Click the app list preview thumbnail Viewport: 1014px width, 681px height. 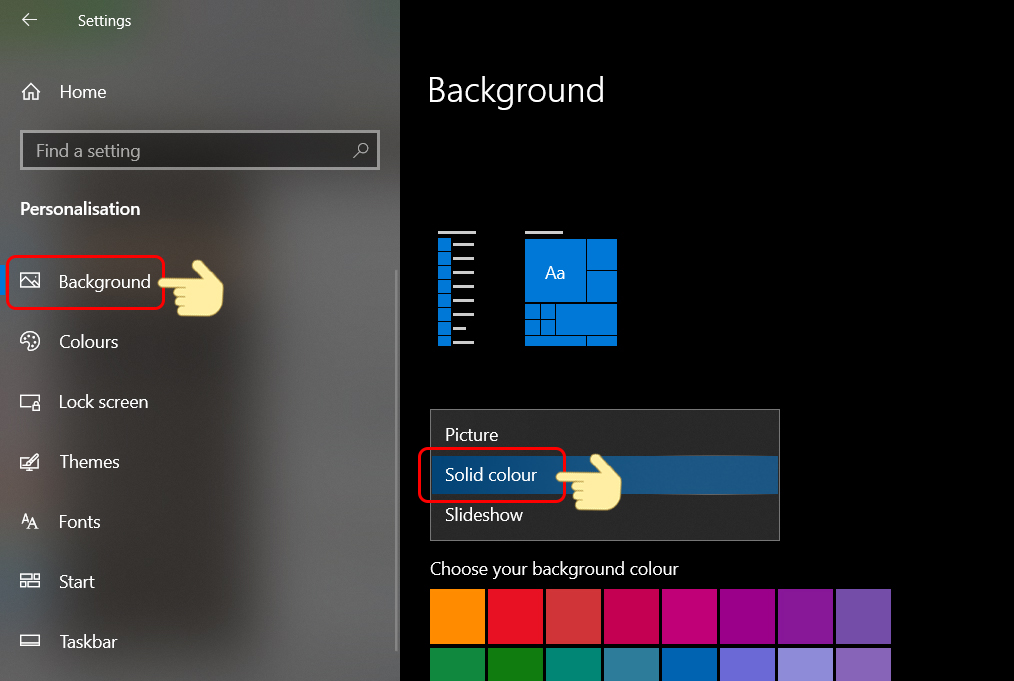pyautogui.click(x=457, y=288)
